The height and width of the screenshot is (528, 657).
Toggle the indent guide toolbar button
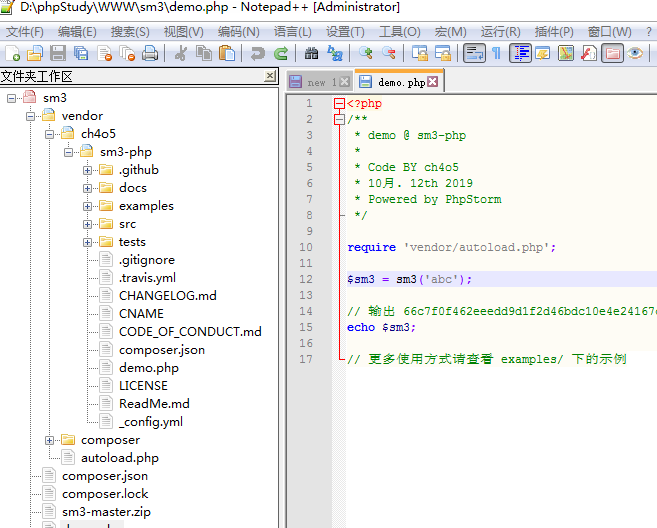[520, 53]
